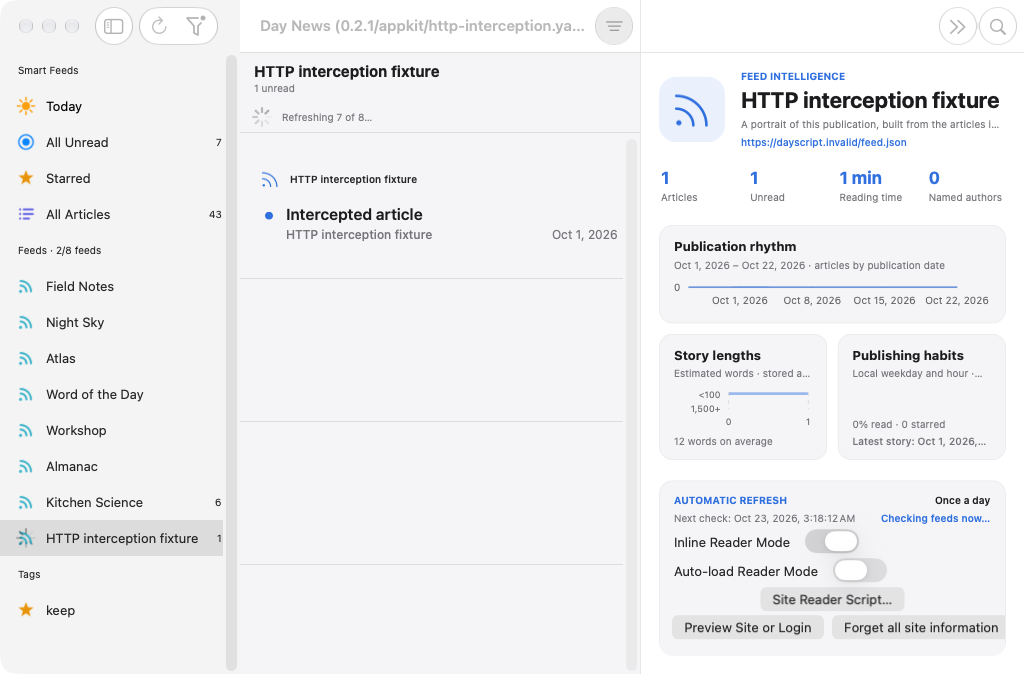
Task: Click the Smart Feeds section header
Action: (48, 71)
